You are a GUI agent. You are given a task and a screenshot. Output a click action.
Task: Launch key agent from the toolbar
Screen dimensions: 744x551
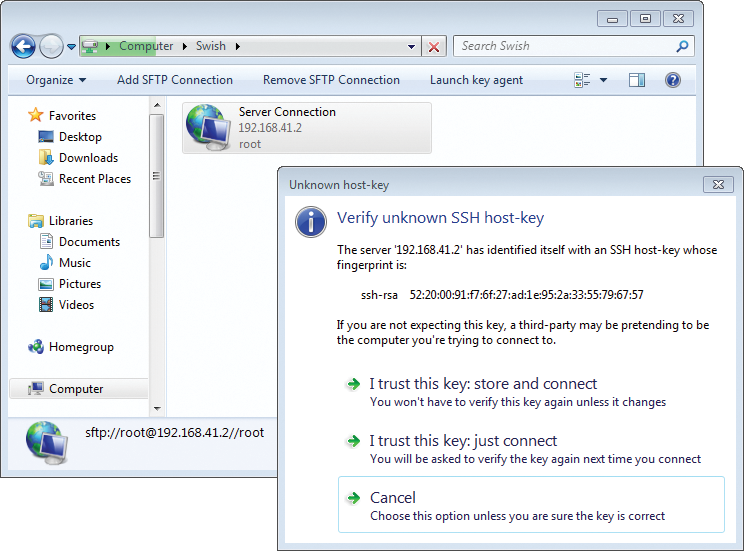coord(476,80)
